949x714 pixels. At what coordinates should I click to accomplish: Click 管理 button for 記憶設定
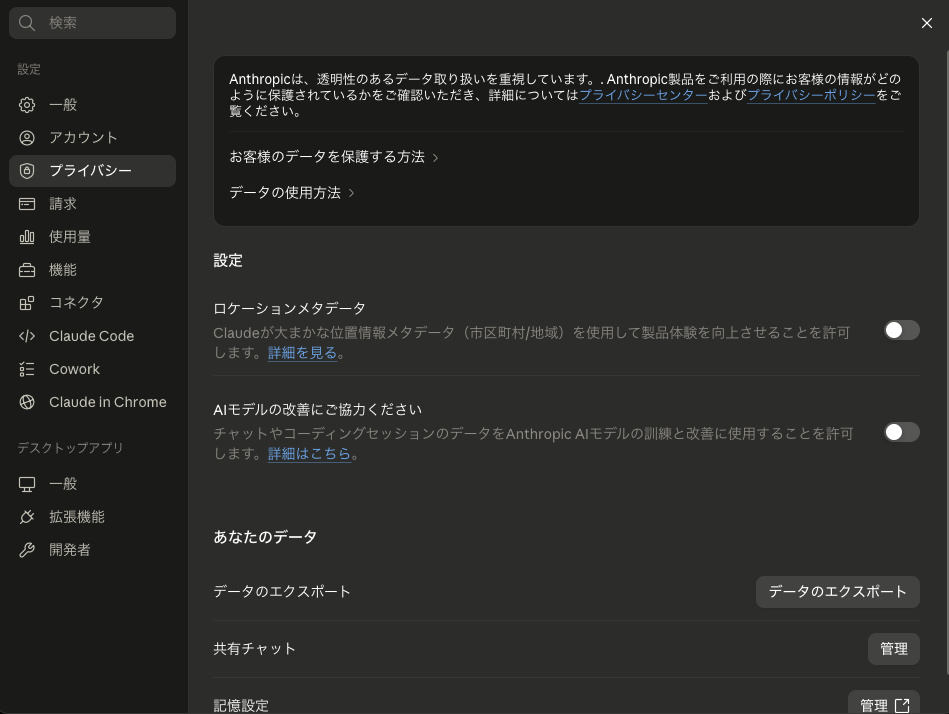884,703
